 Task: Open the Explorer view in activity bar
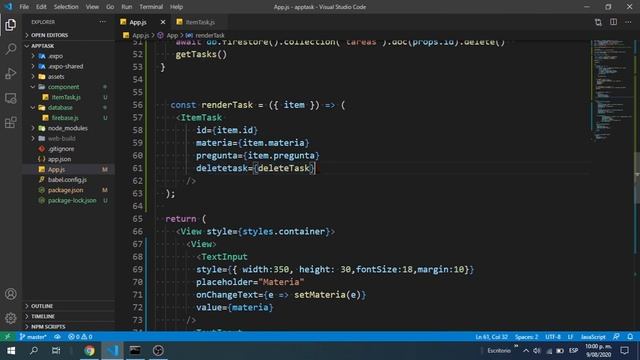click(x=11, y=25)
